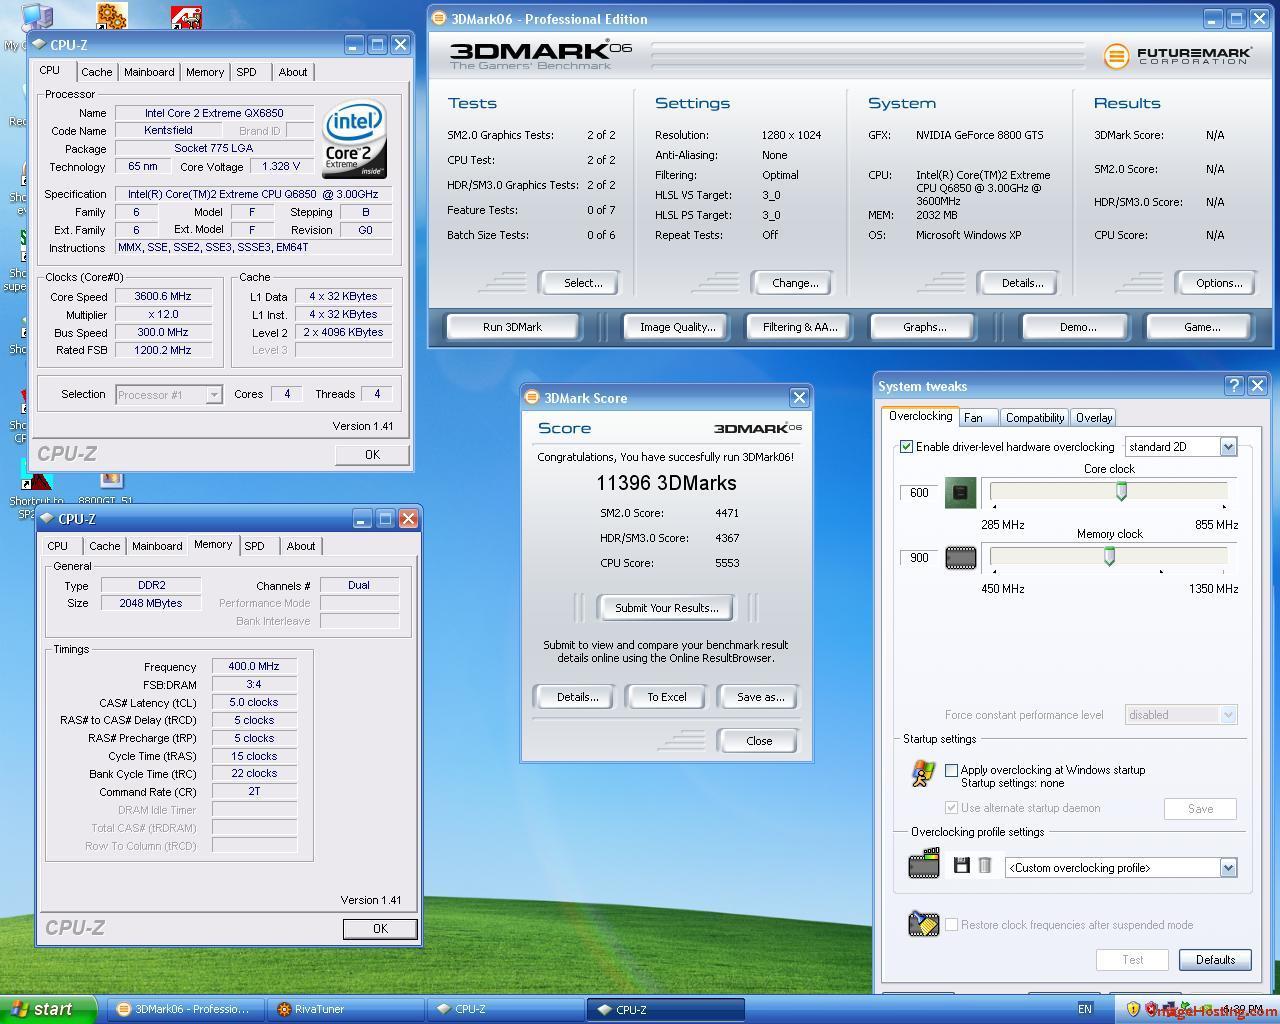Click the Core clock slider handle

pyautogui.click(x=1121, y=491)
